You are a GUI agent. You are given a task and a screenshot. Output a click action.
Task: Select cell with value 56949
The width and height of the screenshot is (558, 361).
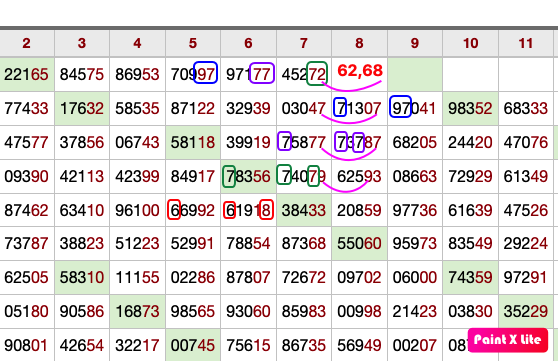tap(359, 345)
